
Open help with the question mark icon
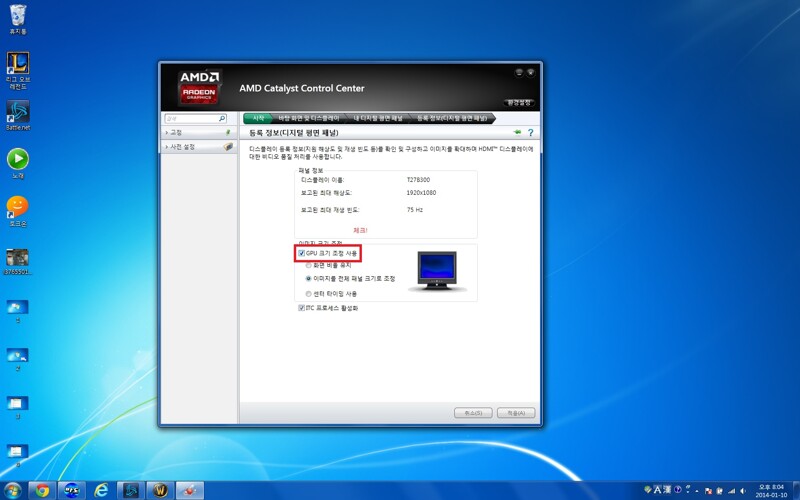[x=531, y=133]
